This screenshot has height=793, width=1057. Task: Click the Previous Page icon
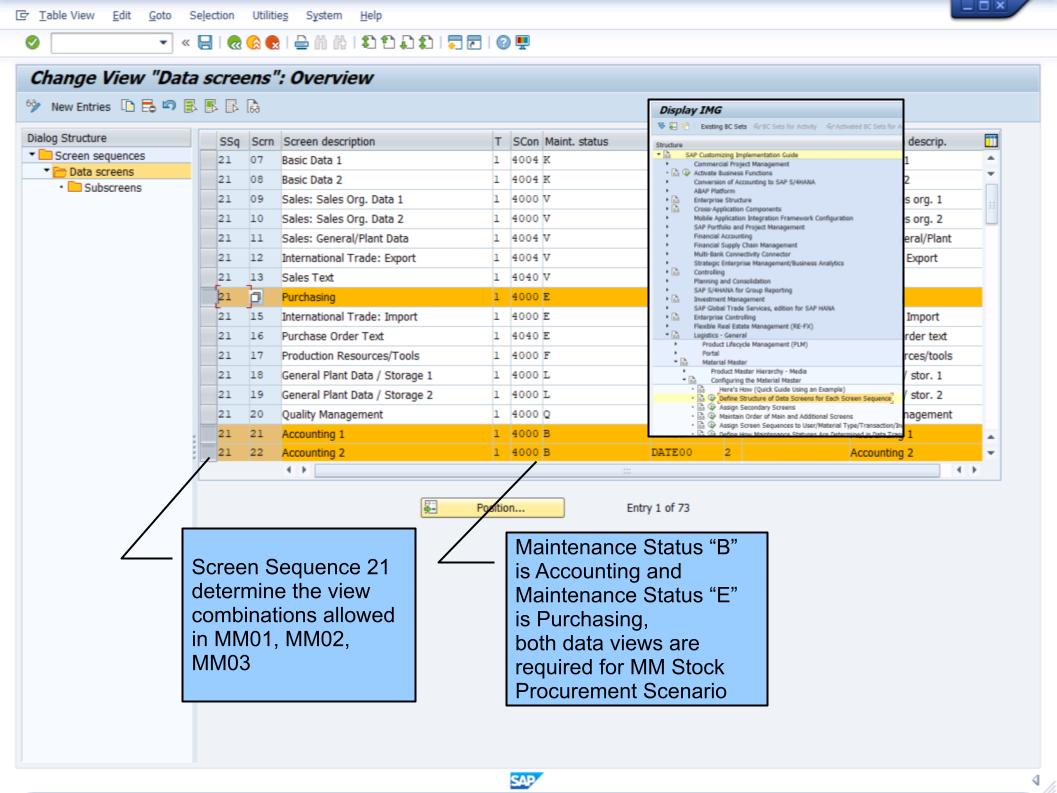coord(388,42)
